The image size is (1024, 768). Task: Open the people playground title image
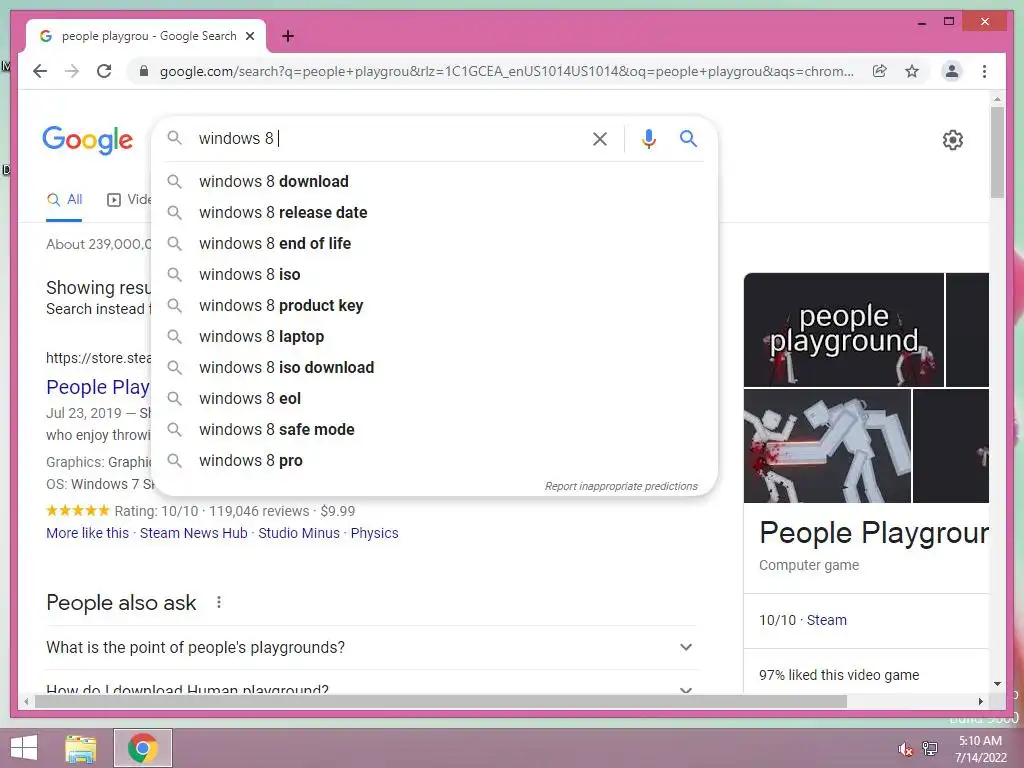844,330
